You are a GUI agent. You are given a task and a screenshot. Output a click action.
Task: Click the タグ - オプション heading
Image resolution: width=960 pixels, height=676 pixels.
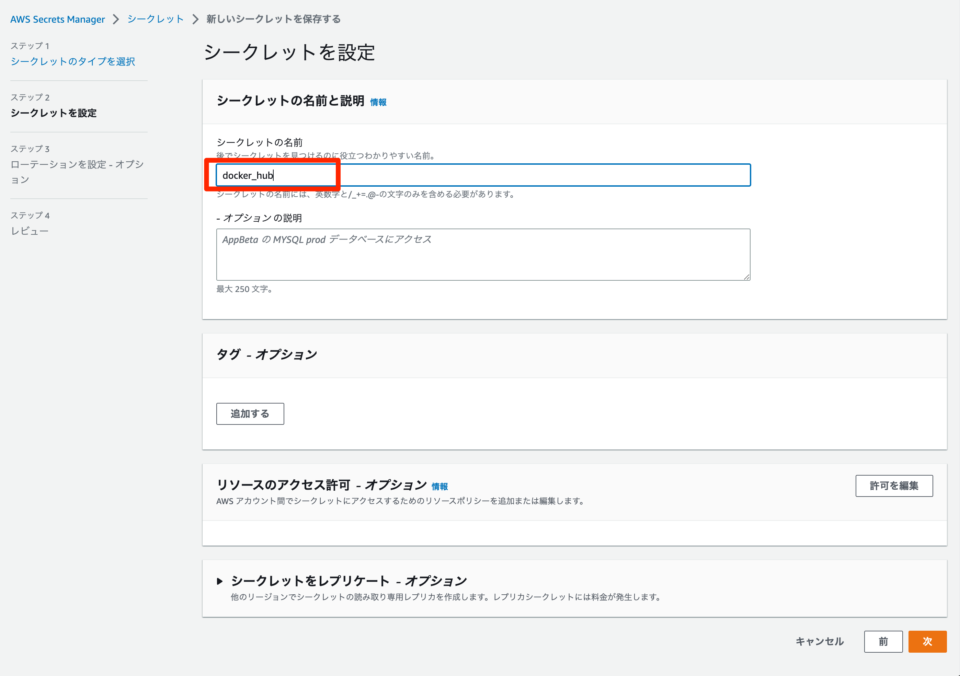[x=267, y=355]
